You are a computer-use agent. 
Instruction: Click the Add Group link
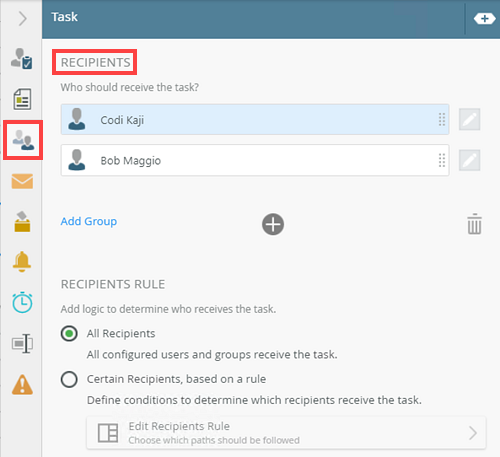tap(89, 221)
